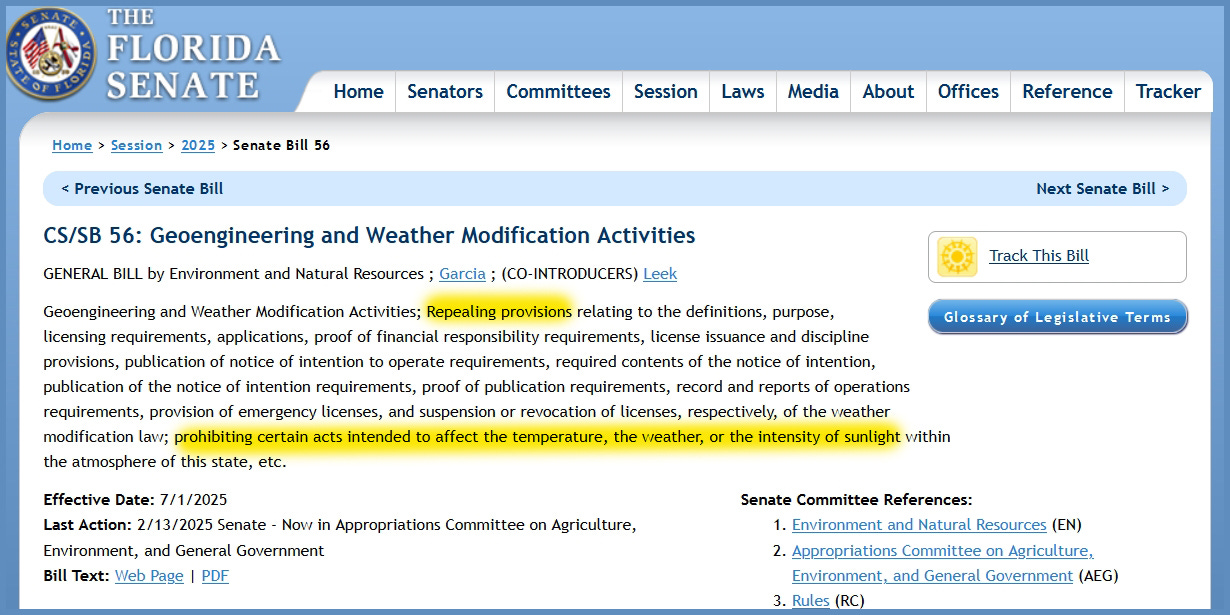Click the Florida Senate seal logo
This screenshot has height=615, width=1230.
pyautogui.click(x=50, y=52)
